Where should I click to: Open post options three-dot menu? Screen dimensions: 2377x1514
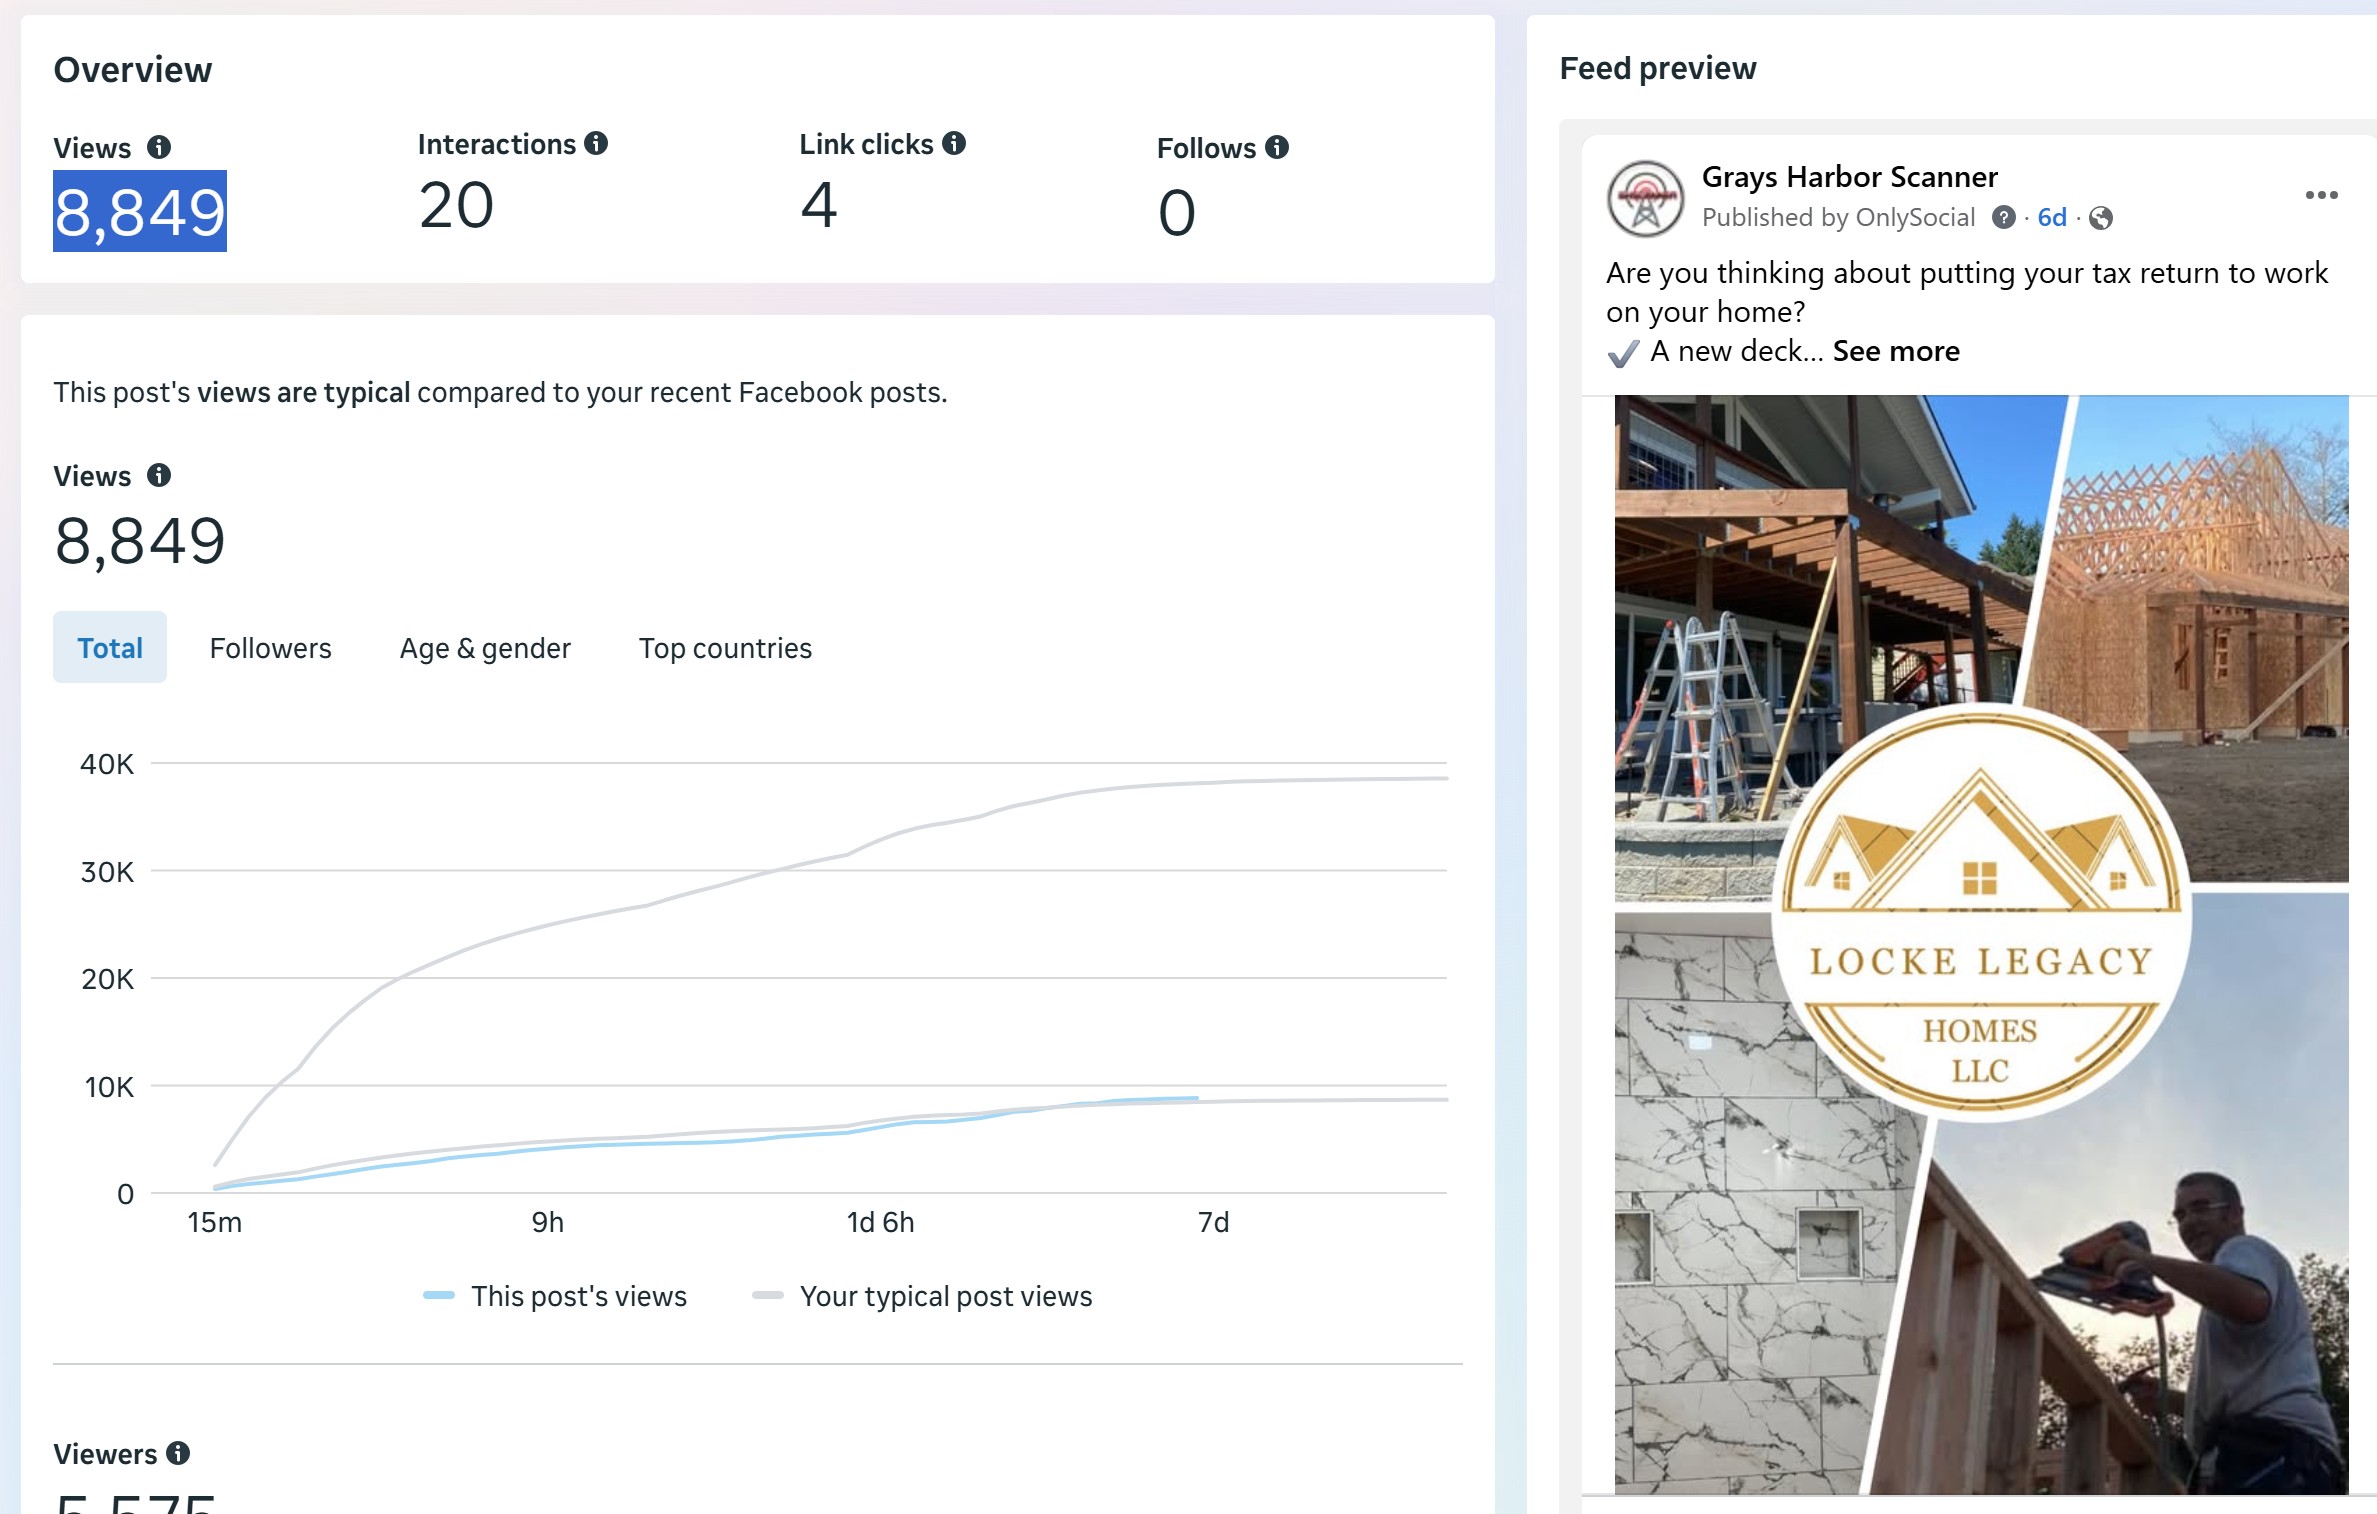click(x=2321, y=195)
